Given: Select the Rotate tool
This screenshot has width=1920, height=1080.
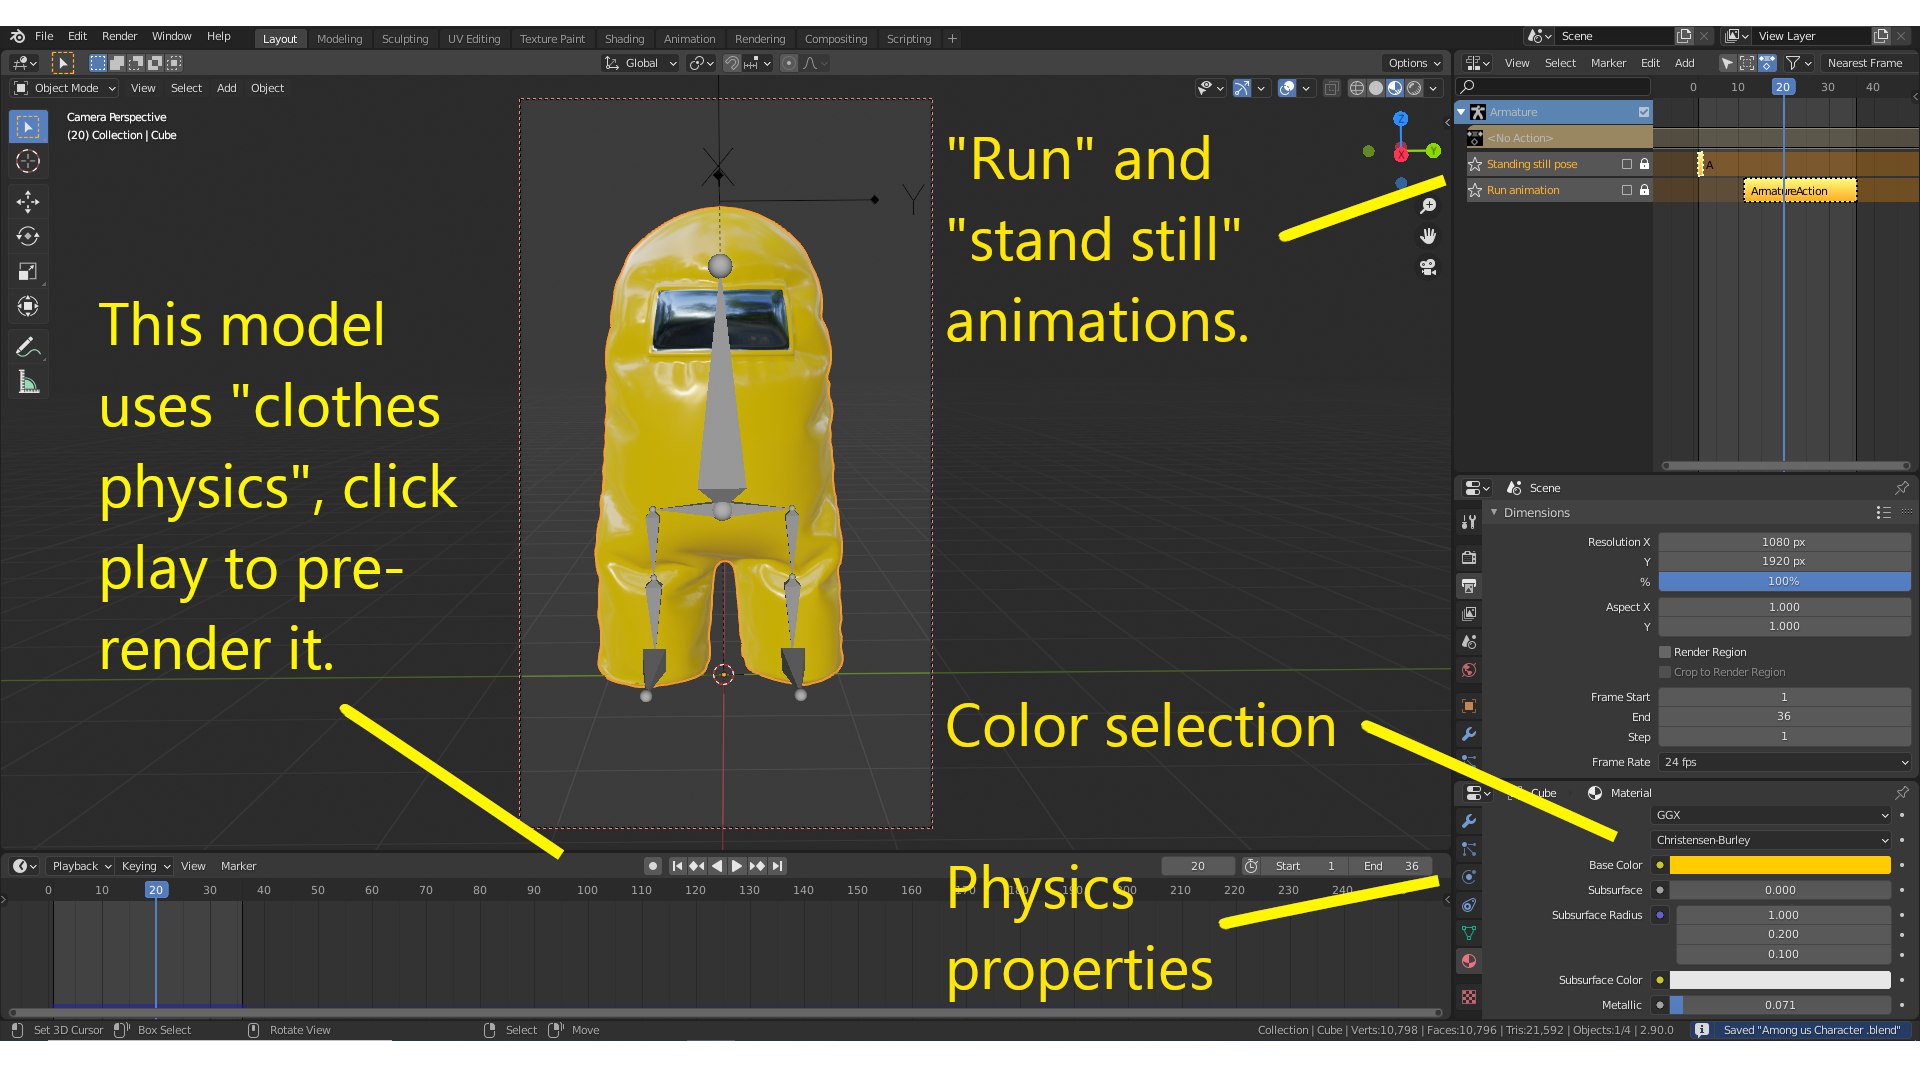Looking at the screenshot, I should pyautogui.click(x=28, y=237).
